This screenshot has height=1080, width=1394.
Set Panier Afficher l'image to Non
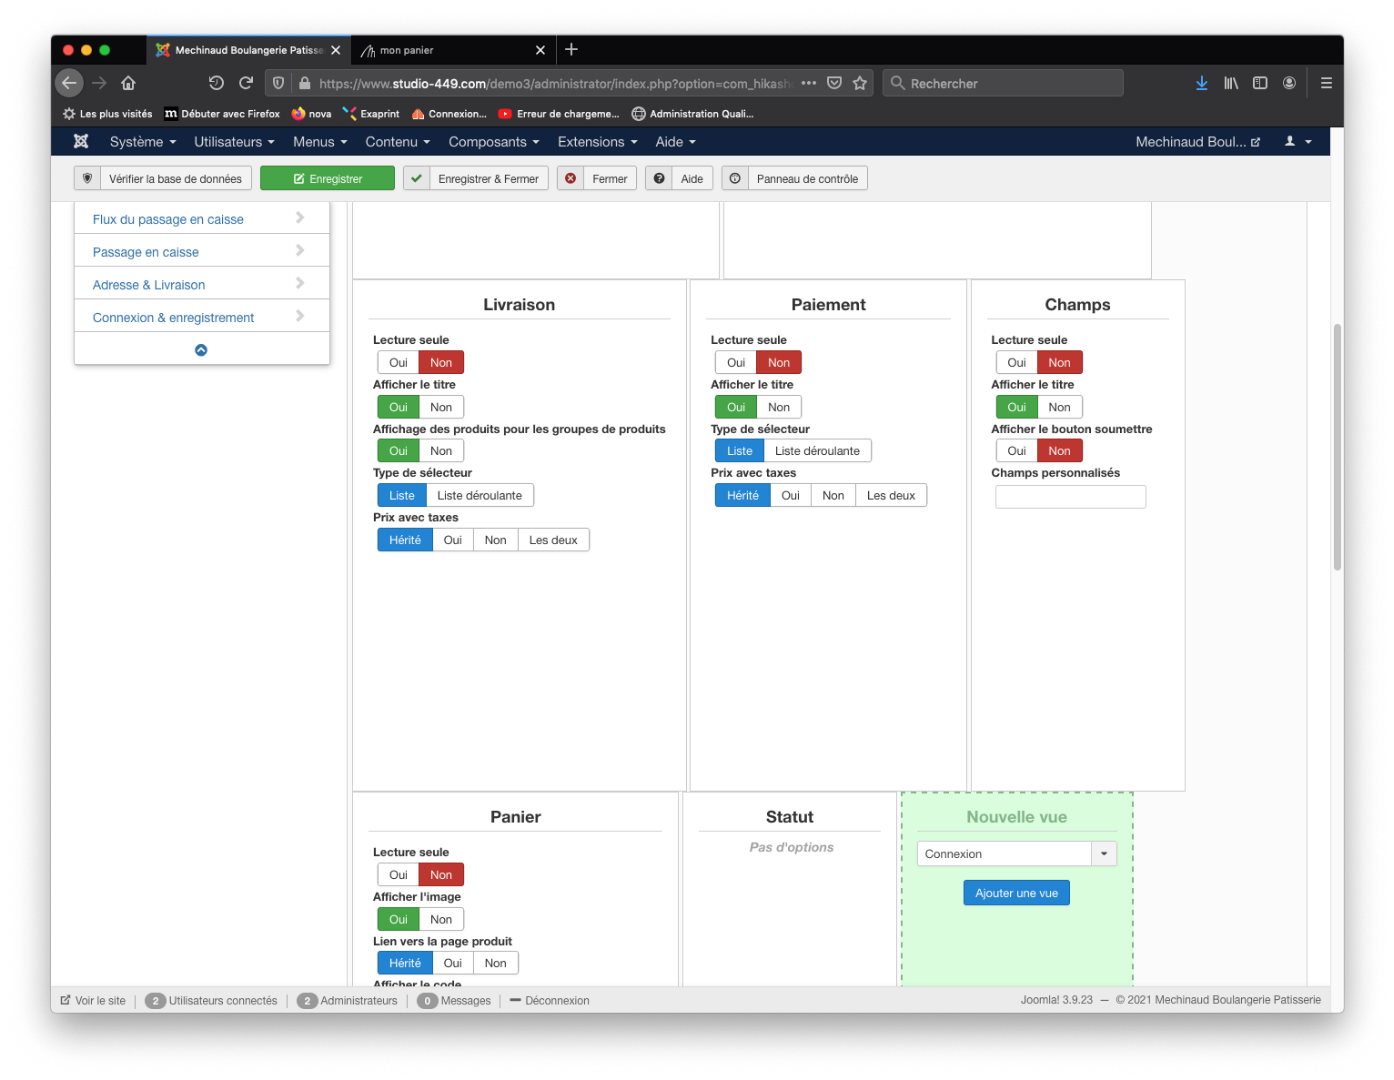click(441, 919)
